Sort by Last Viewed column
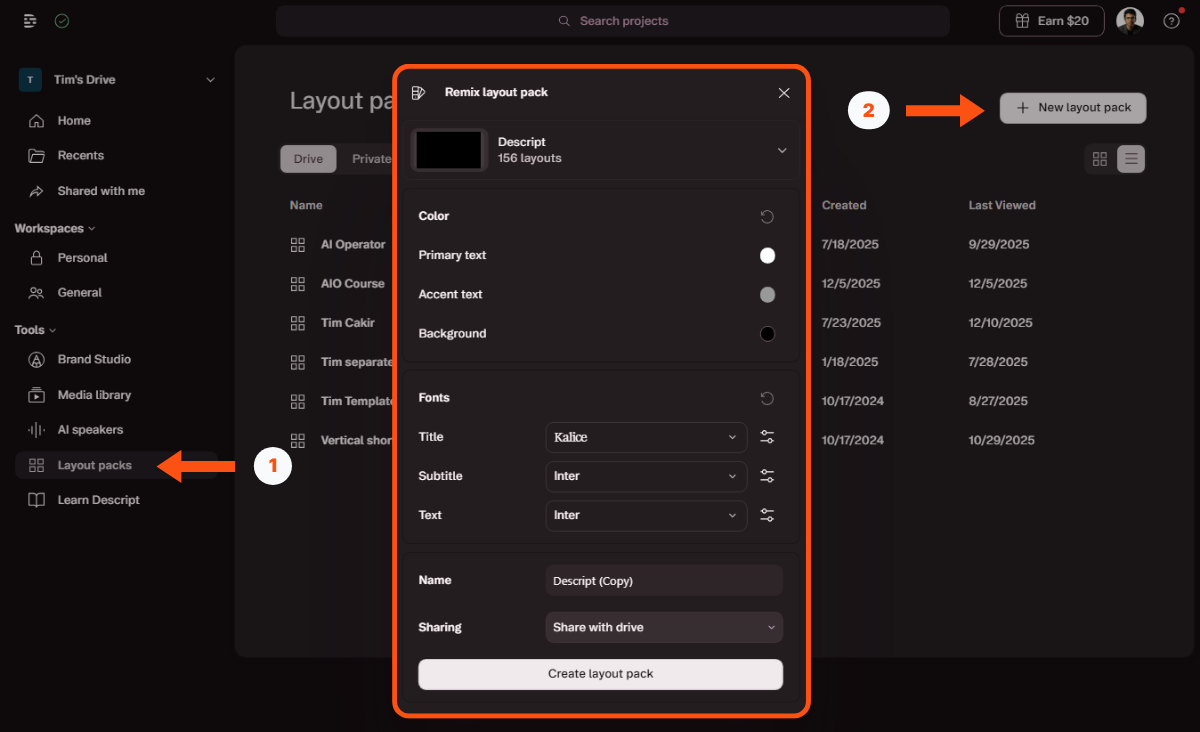The width and height of the screenshot is (1200, 732). pyautogui.click(x=1002, y=205)
